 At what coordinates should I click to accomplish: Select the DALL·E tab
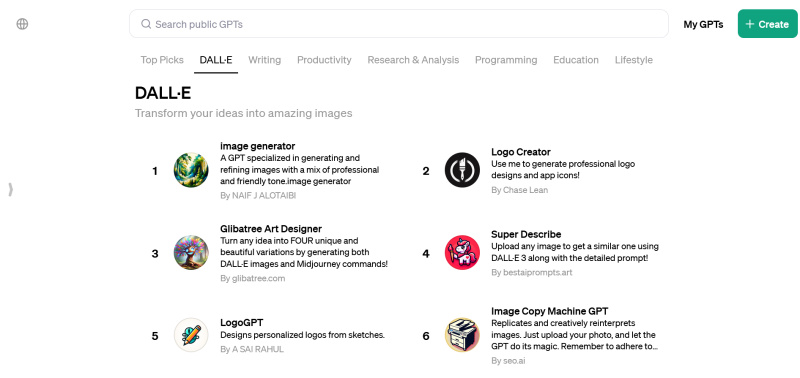coord(216,60)
